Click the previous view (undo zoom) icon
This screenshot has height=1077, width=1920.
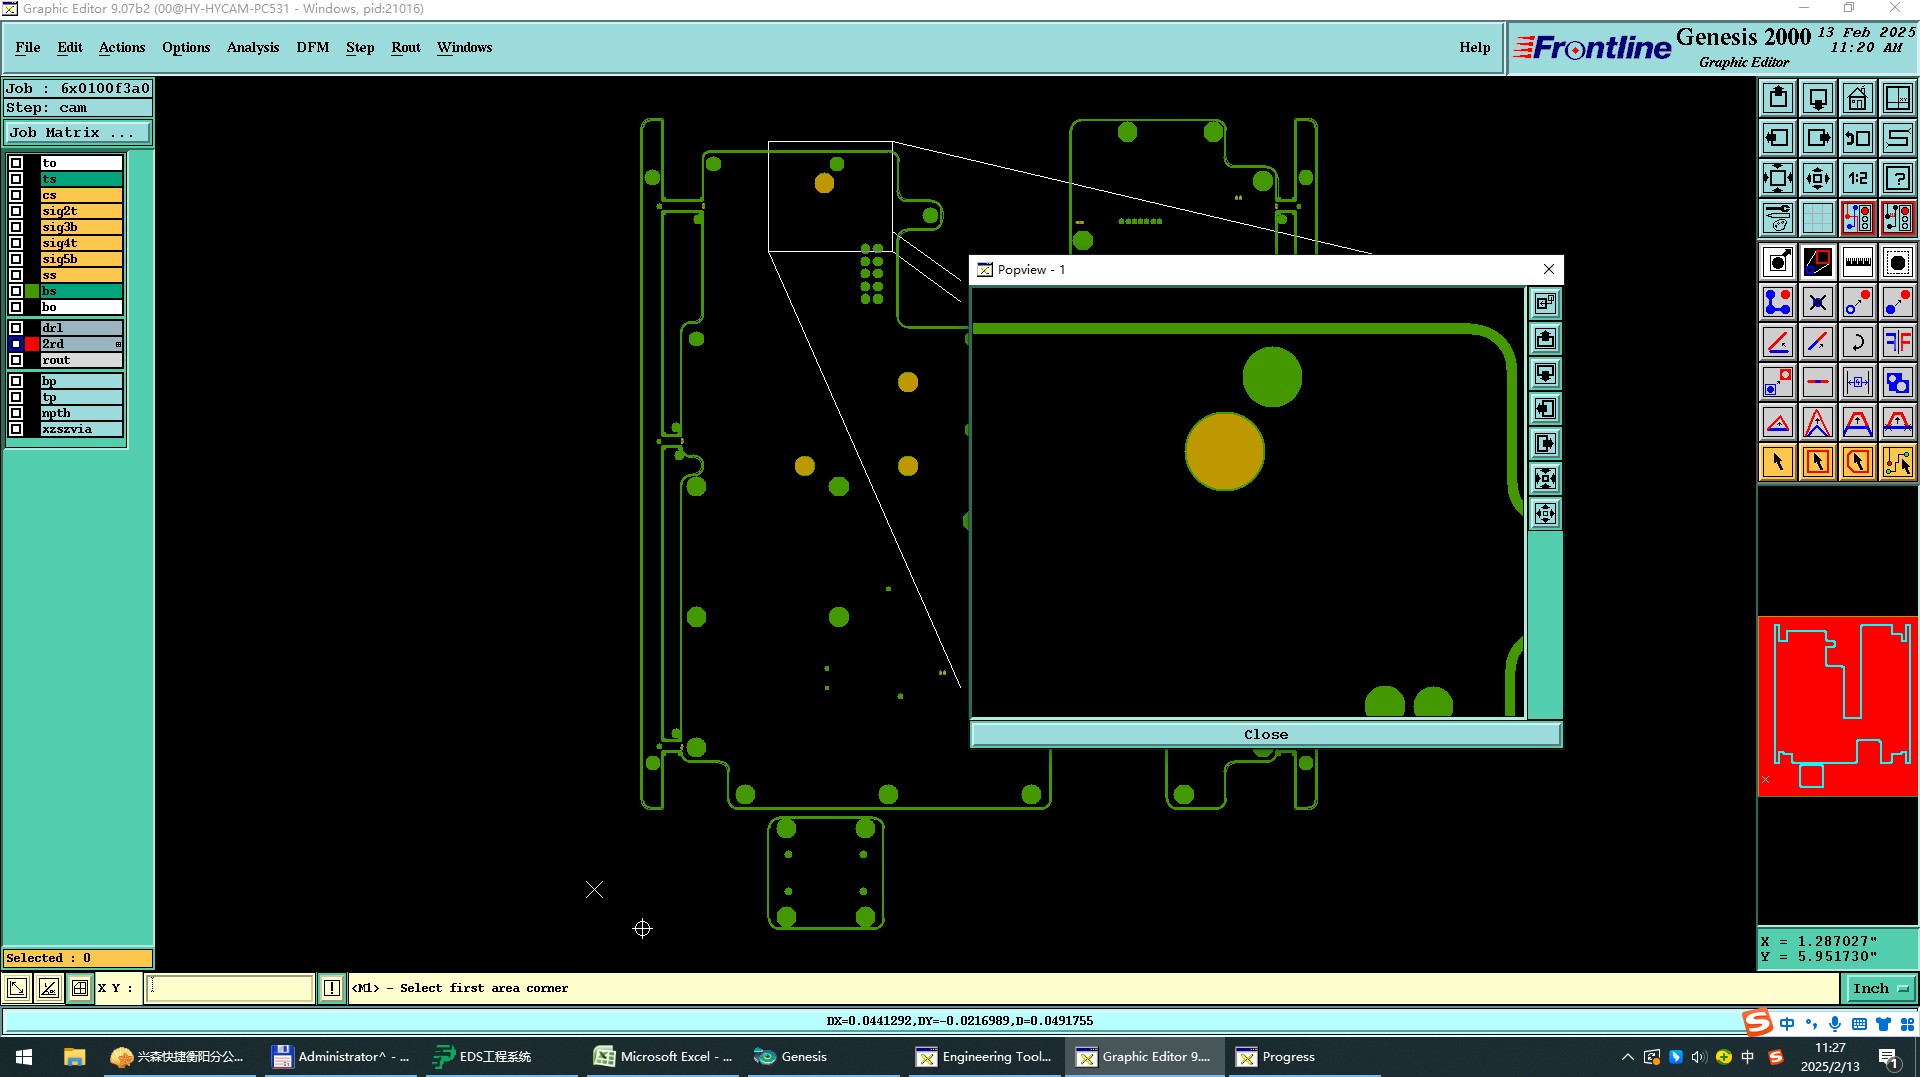[x=1858, y=138]
